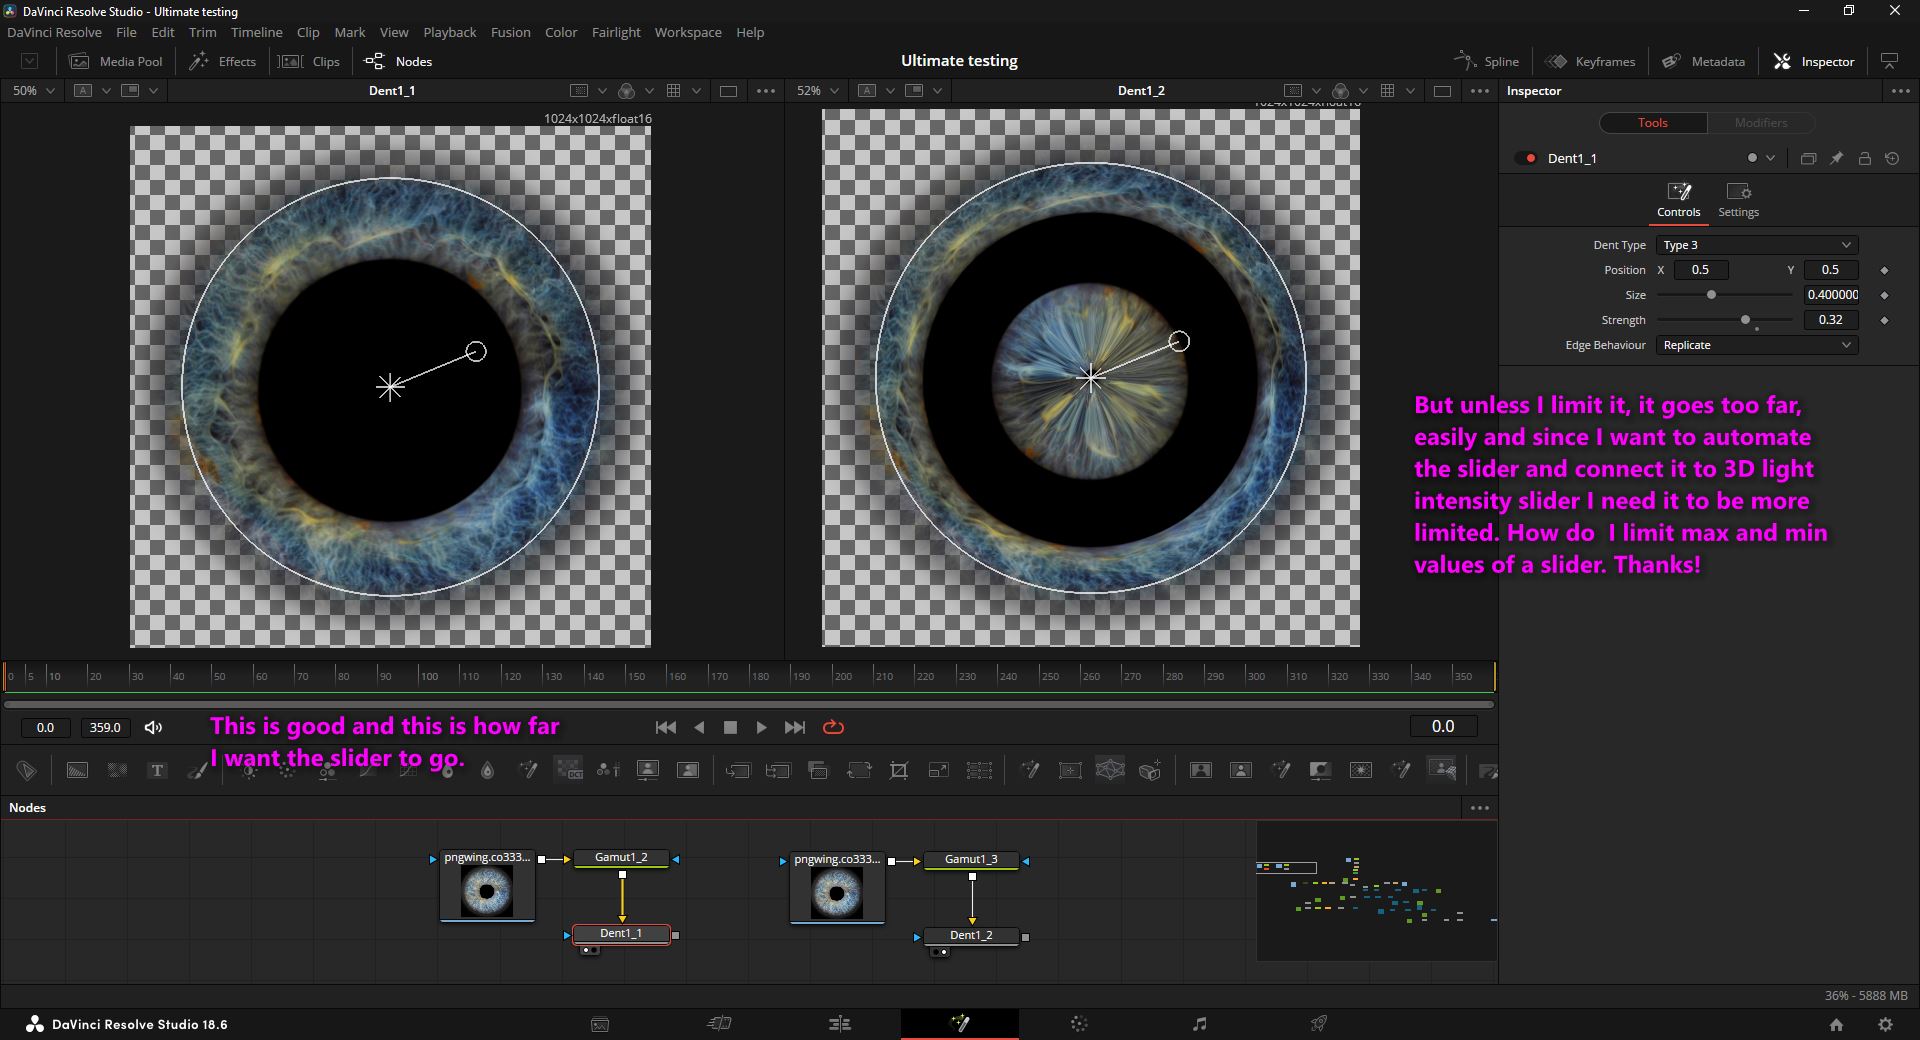The width and height of the screenshot is (1920, 1040).
Task: Open the Media Pool panel
Action: coord(115,61)
